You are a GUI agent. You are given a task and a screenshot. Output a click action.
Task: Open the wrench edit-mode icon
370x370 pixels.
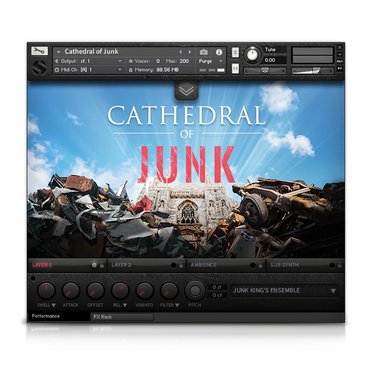click(39, 51)
